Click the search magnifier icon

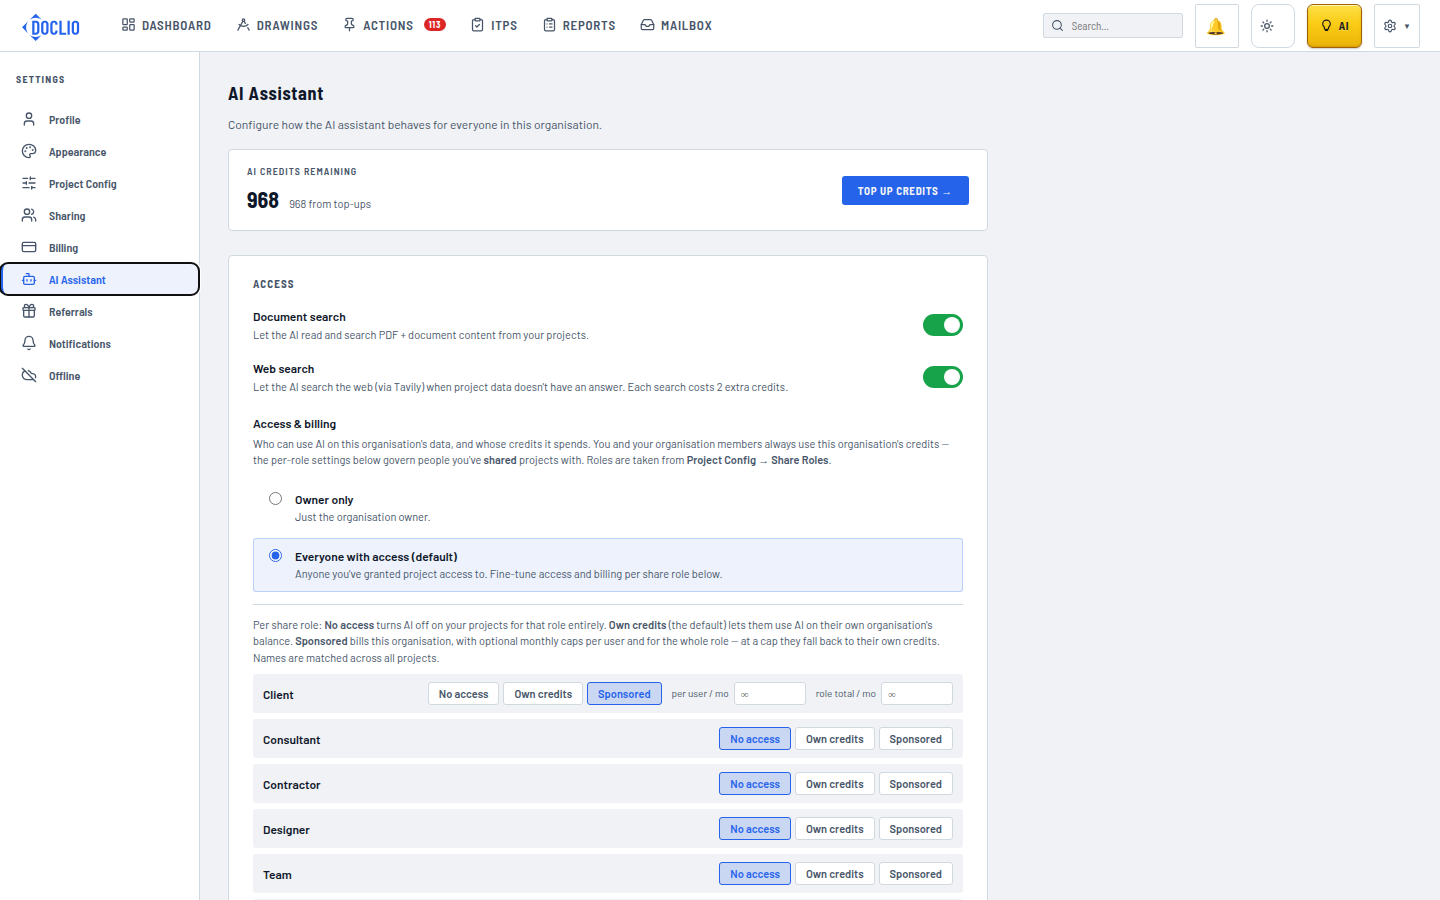click(x=1057, y=26)
